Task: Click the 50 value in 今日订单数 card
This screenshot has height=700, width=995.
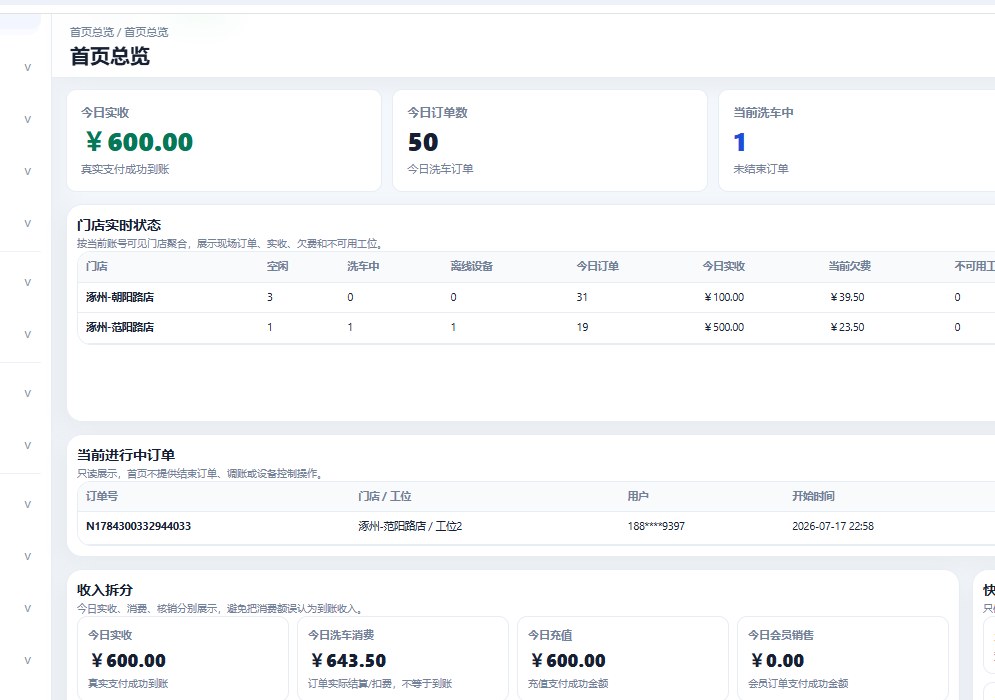Action: point(423,142)
